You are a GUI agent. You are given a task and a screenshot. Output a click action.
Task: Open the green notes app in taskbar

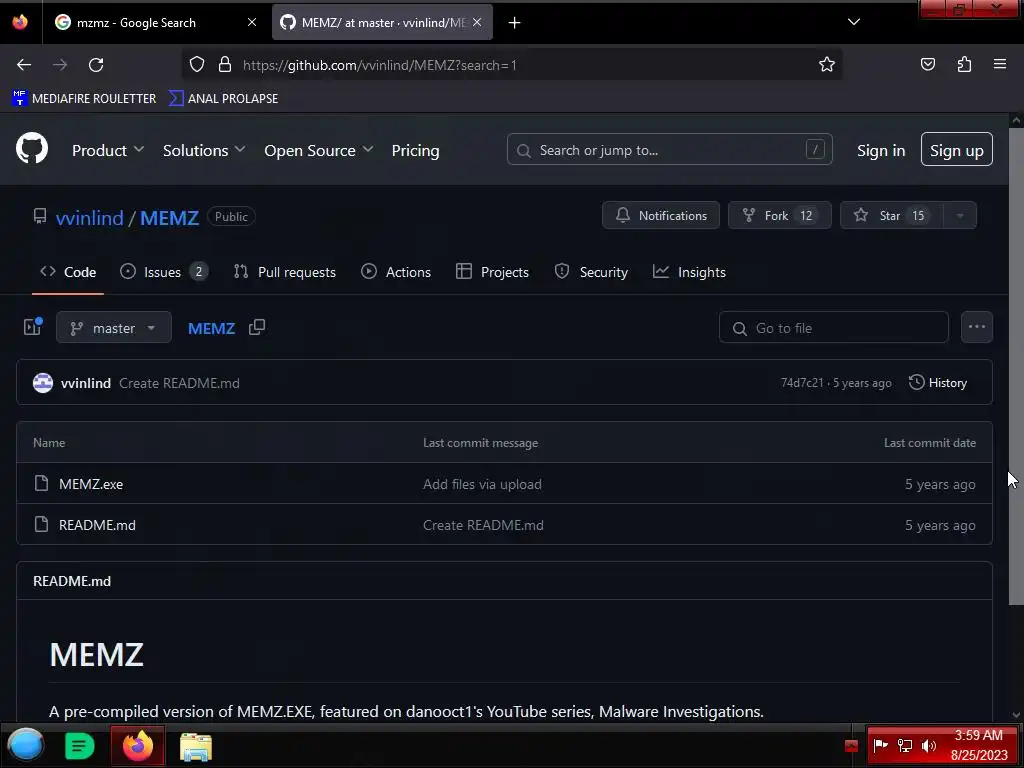(x=80, y=746)
